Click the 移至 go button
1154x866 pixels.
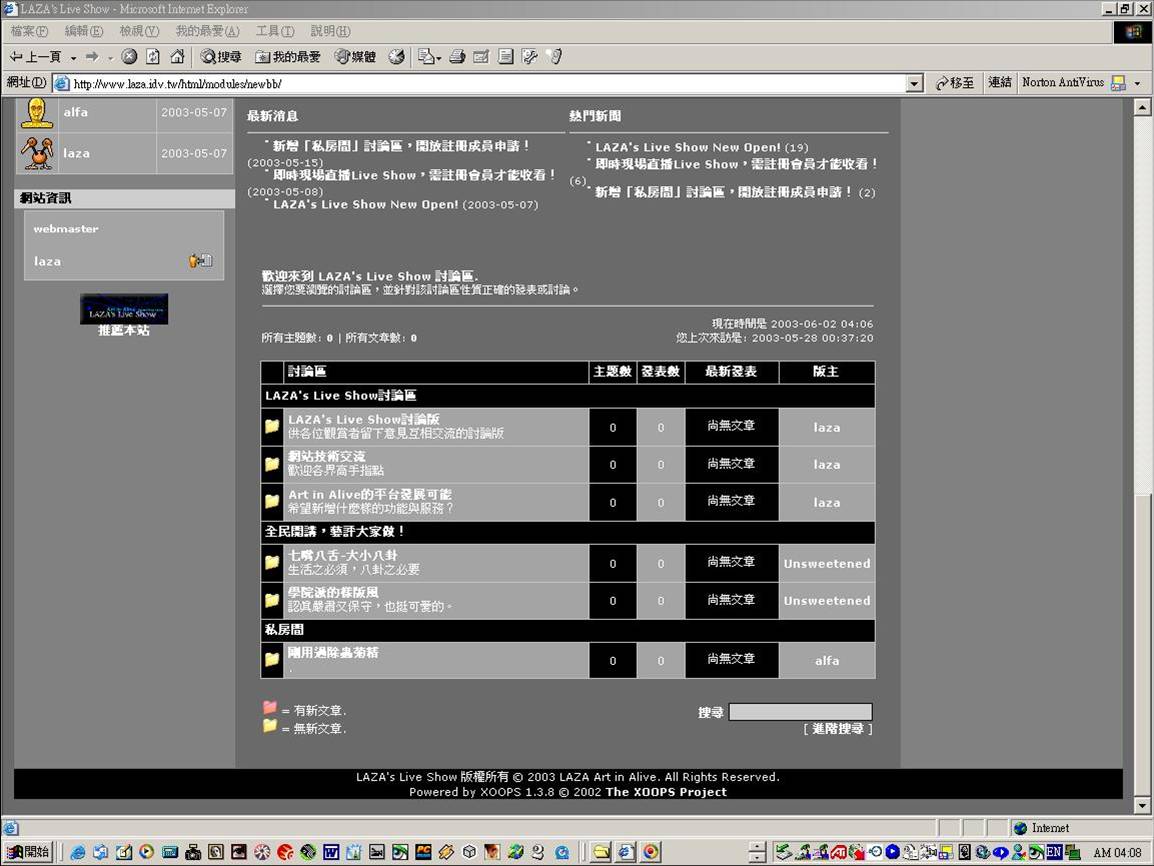955,83
